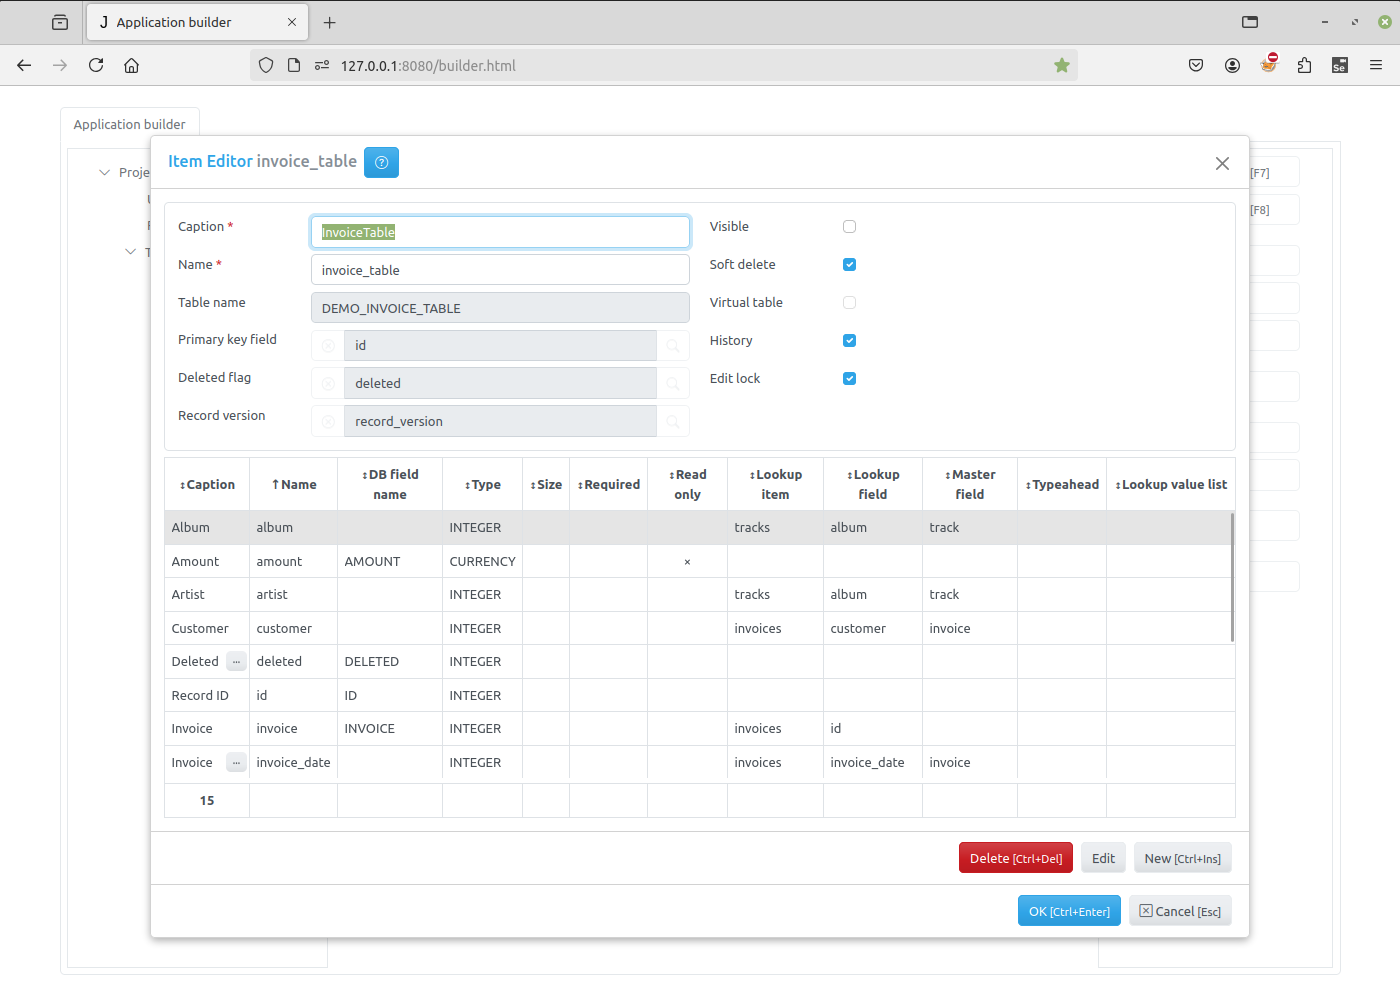Click inside the Caption input field
Image resolution: width=1400 pixels, height=987 pixels.
499,231
